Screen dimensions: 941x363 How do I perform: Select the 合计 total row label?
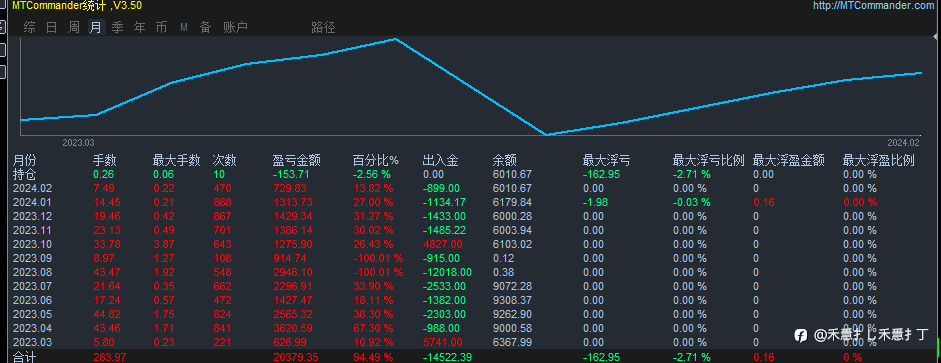click(x=25, y=358)
